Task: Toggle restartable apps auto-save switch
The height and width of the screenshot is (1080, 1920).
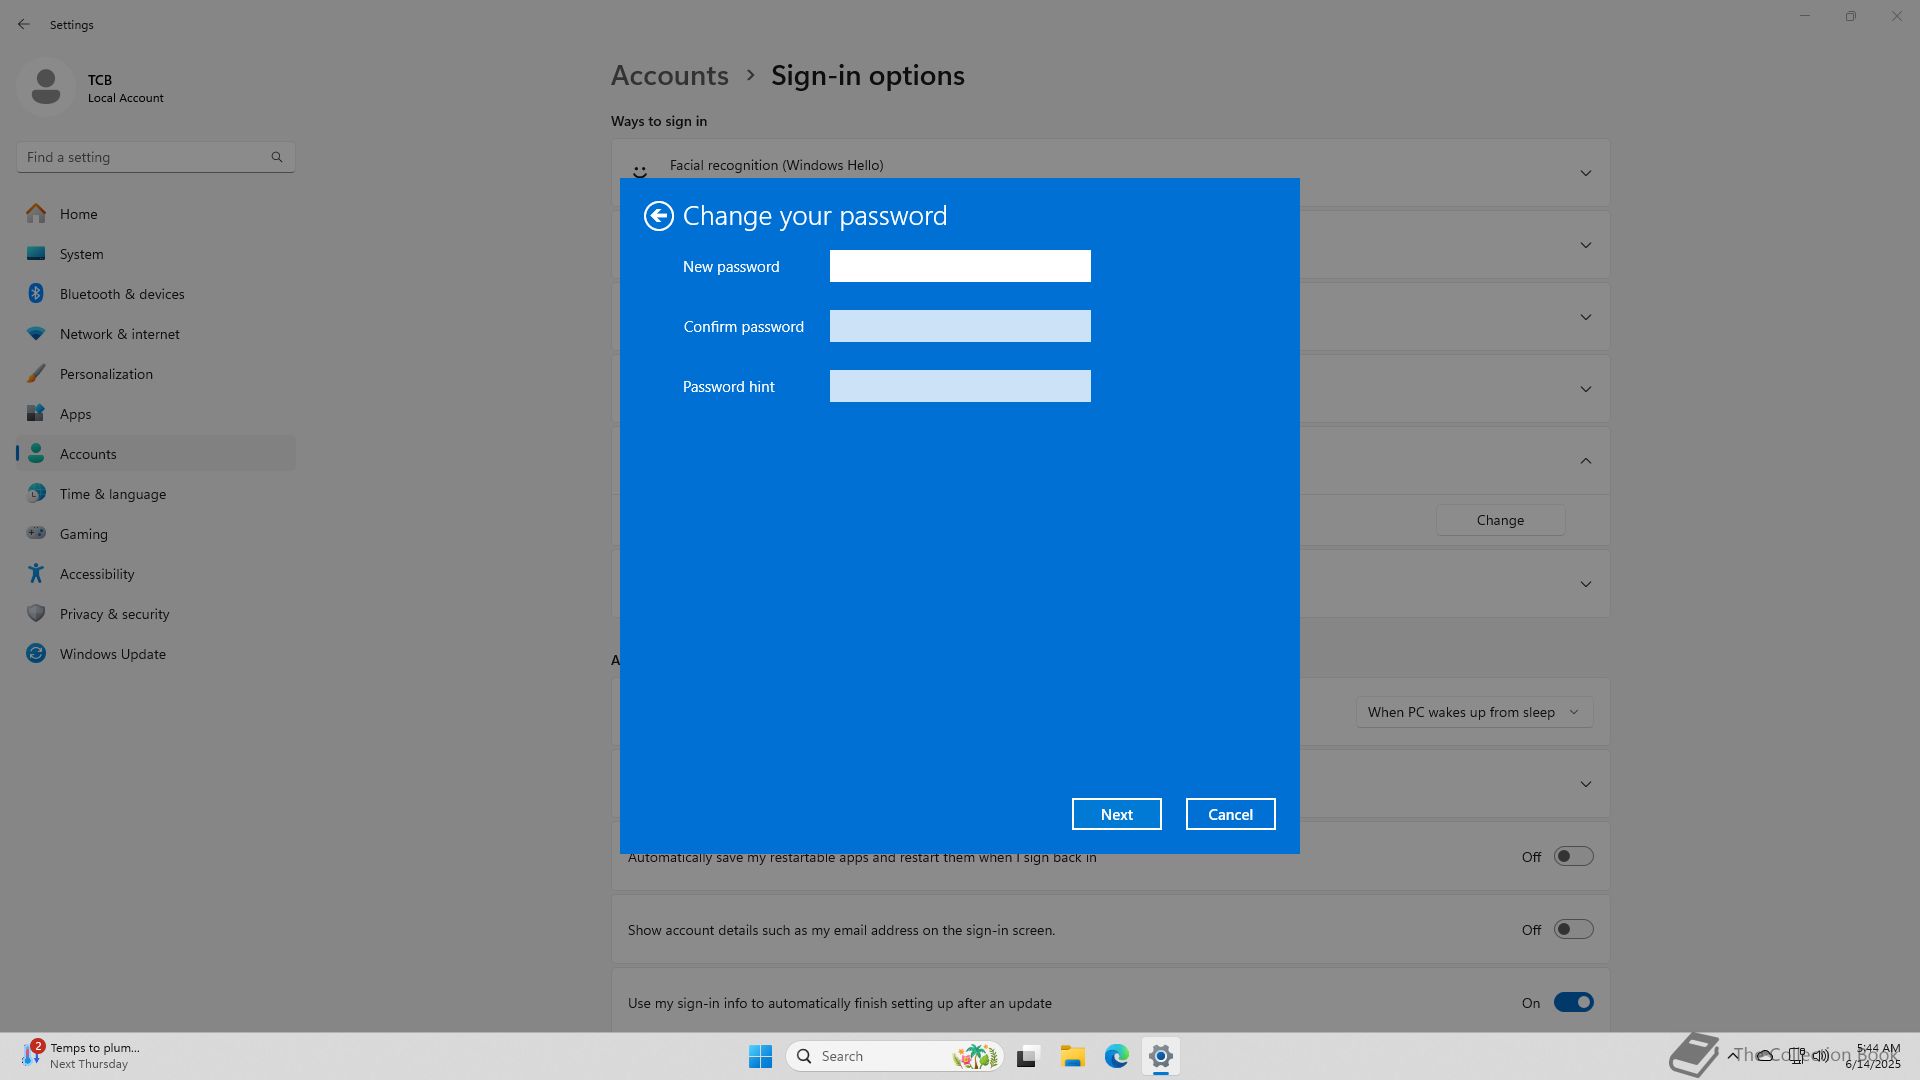Action: click(1572, 857)
